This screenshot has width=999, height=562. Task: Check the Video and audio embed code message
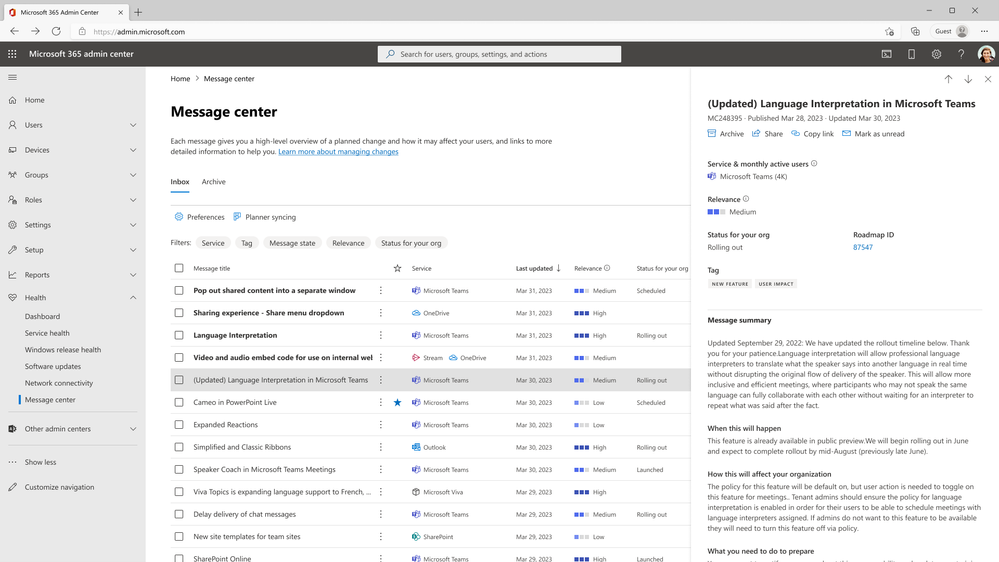click(179, 357)
